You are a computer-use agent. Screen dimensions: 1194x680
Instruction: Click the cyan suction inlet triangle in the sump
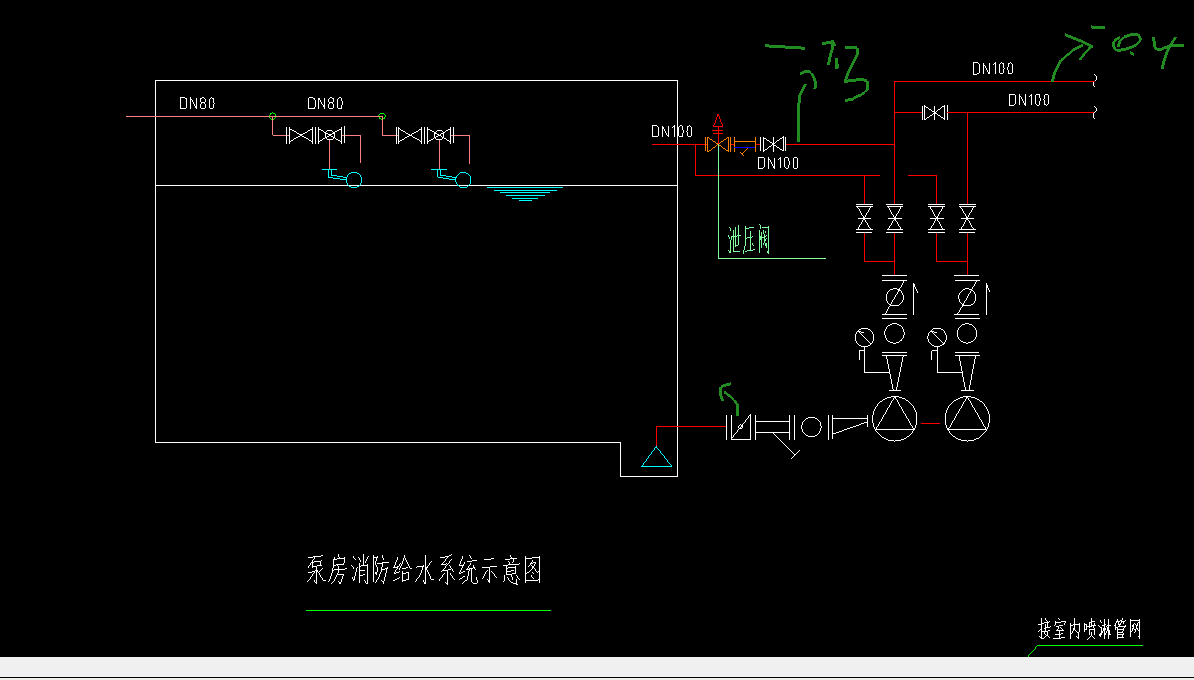656,456
